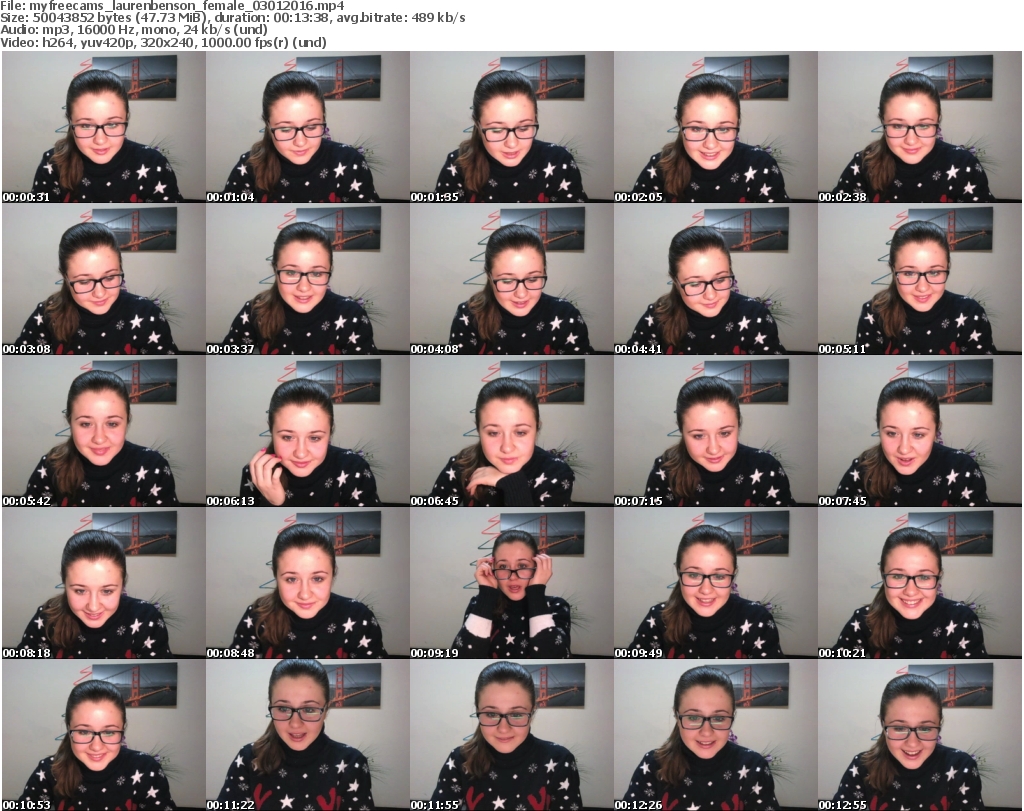
Task: Choose the 00:09:49 frame thumbnail
Action: 715,583
